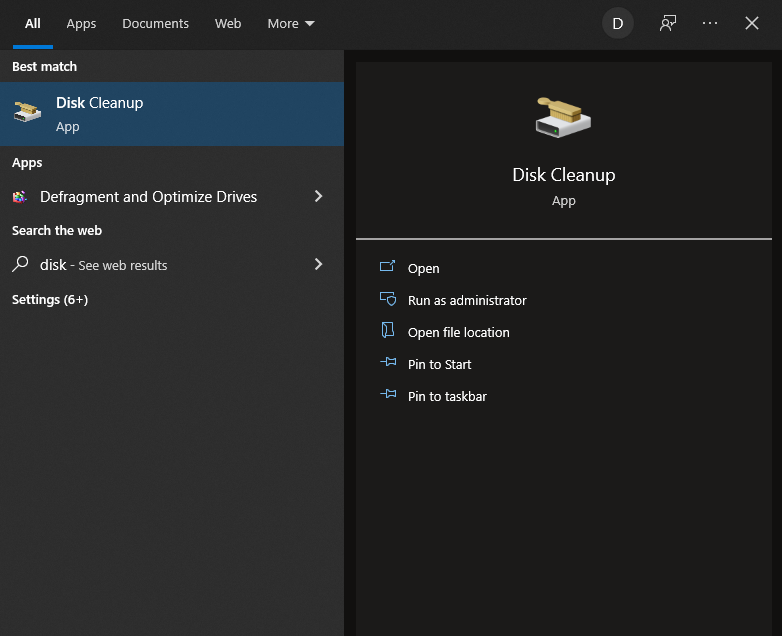
Task: Click the Pin to Start pin icon
Action: coord(388,362)
